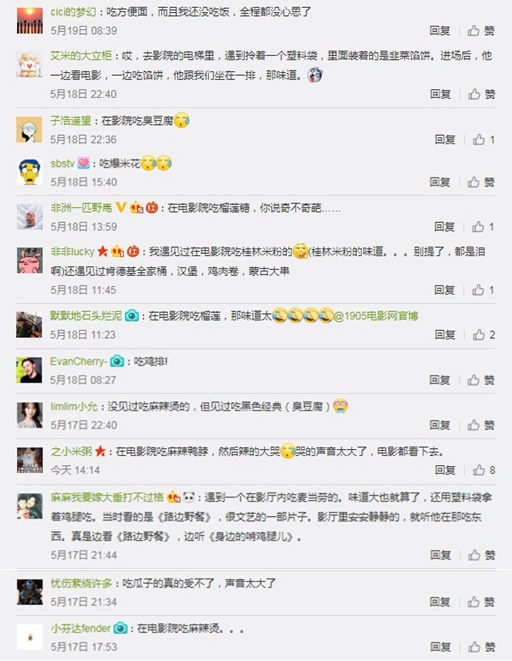Image resolution: width=512 pixels, height=661 pixels.
Task: Like the comment by cici的梦幻
Action: point(480,30)
